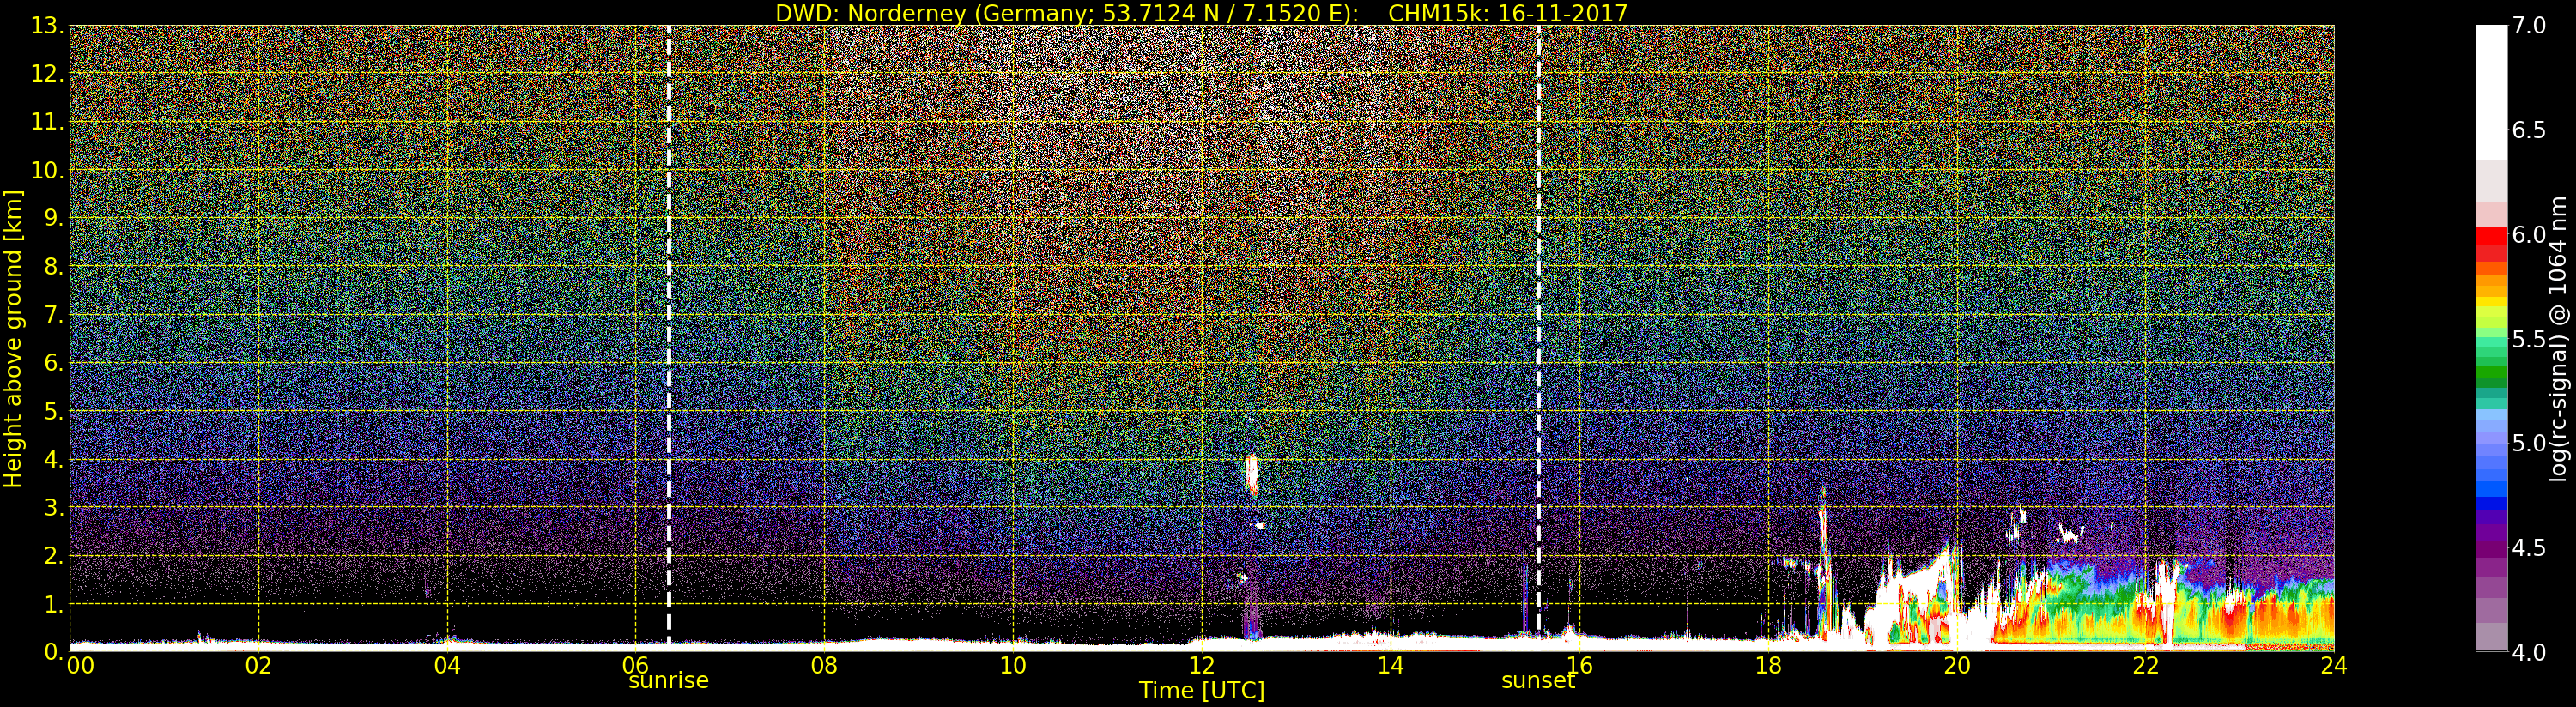Click the 12 hour tick label
This screenshot has height=707, width=2576.
pyautogui.click(x=1201, y=666)
